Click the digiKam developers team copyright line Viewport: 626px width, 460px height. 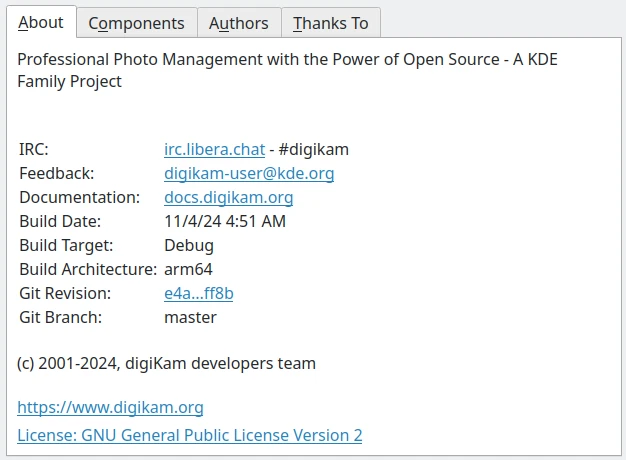pos(166,364)
